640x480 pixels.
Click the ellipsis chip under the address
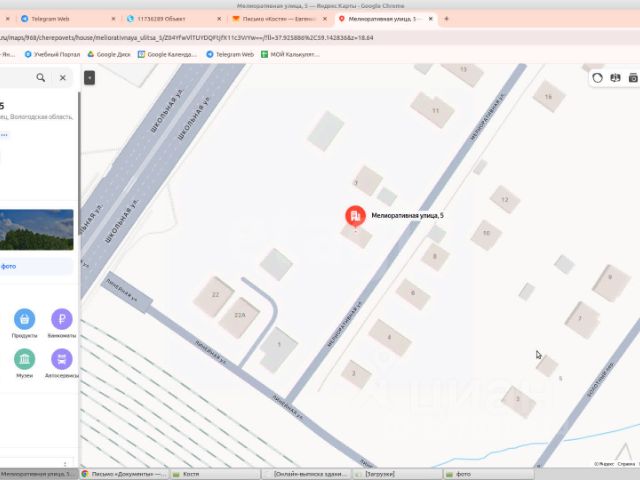click(4, 134)
